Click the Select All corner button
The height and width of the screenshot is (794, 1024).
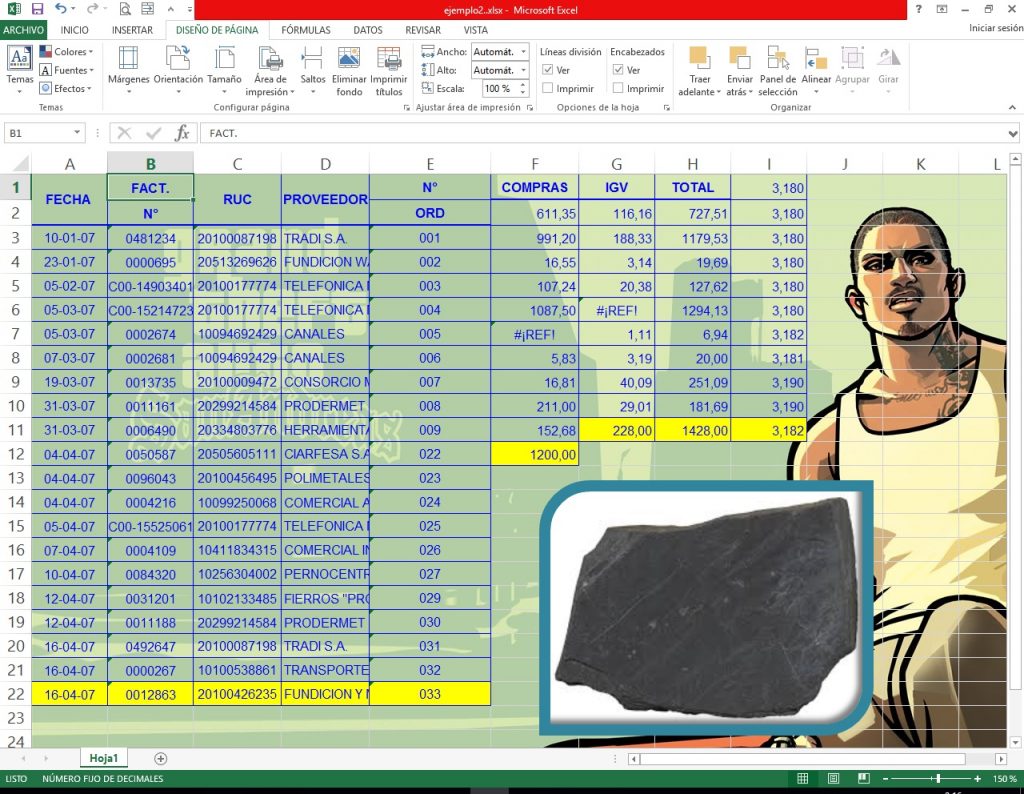click(x=16, y=163)
